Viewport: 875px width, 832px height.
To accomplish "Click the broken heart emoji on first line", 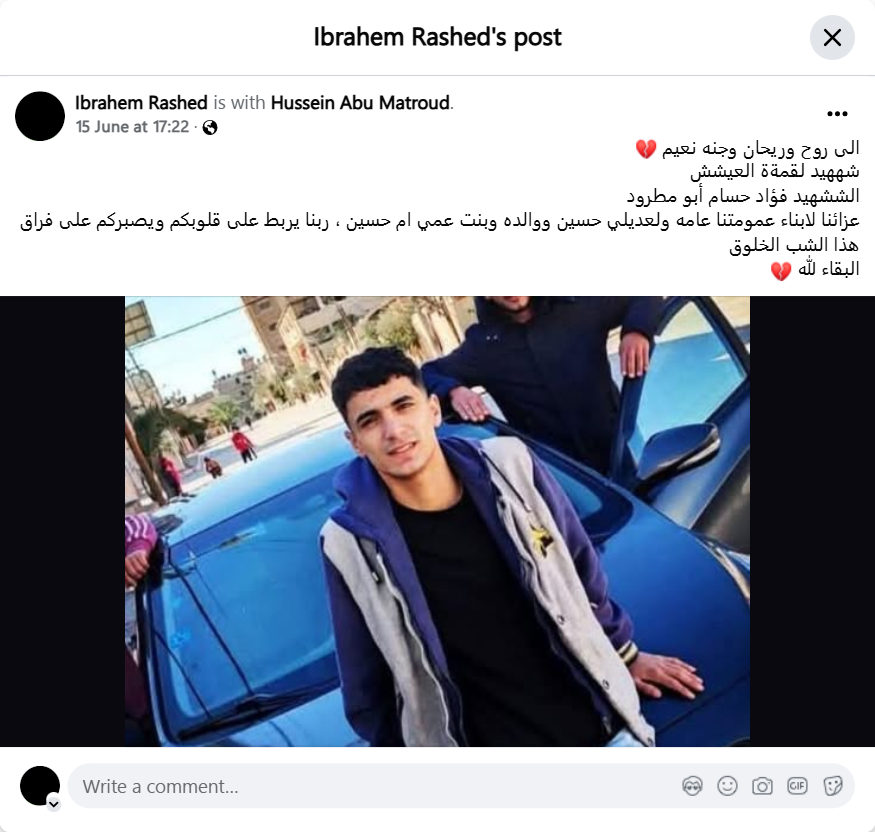I will [x=646, y=149].
